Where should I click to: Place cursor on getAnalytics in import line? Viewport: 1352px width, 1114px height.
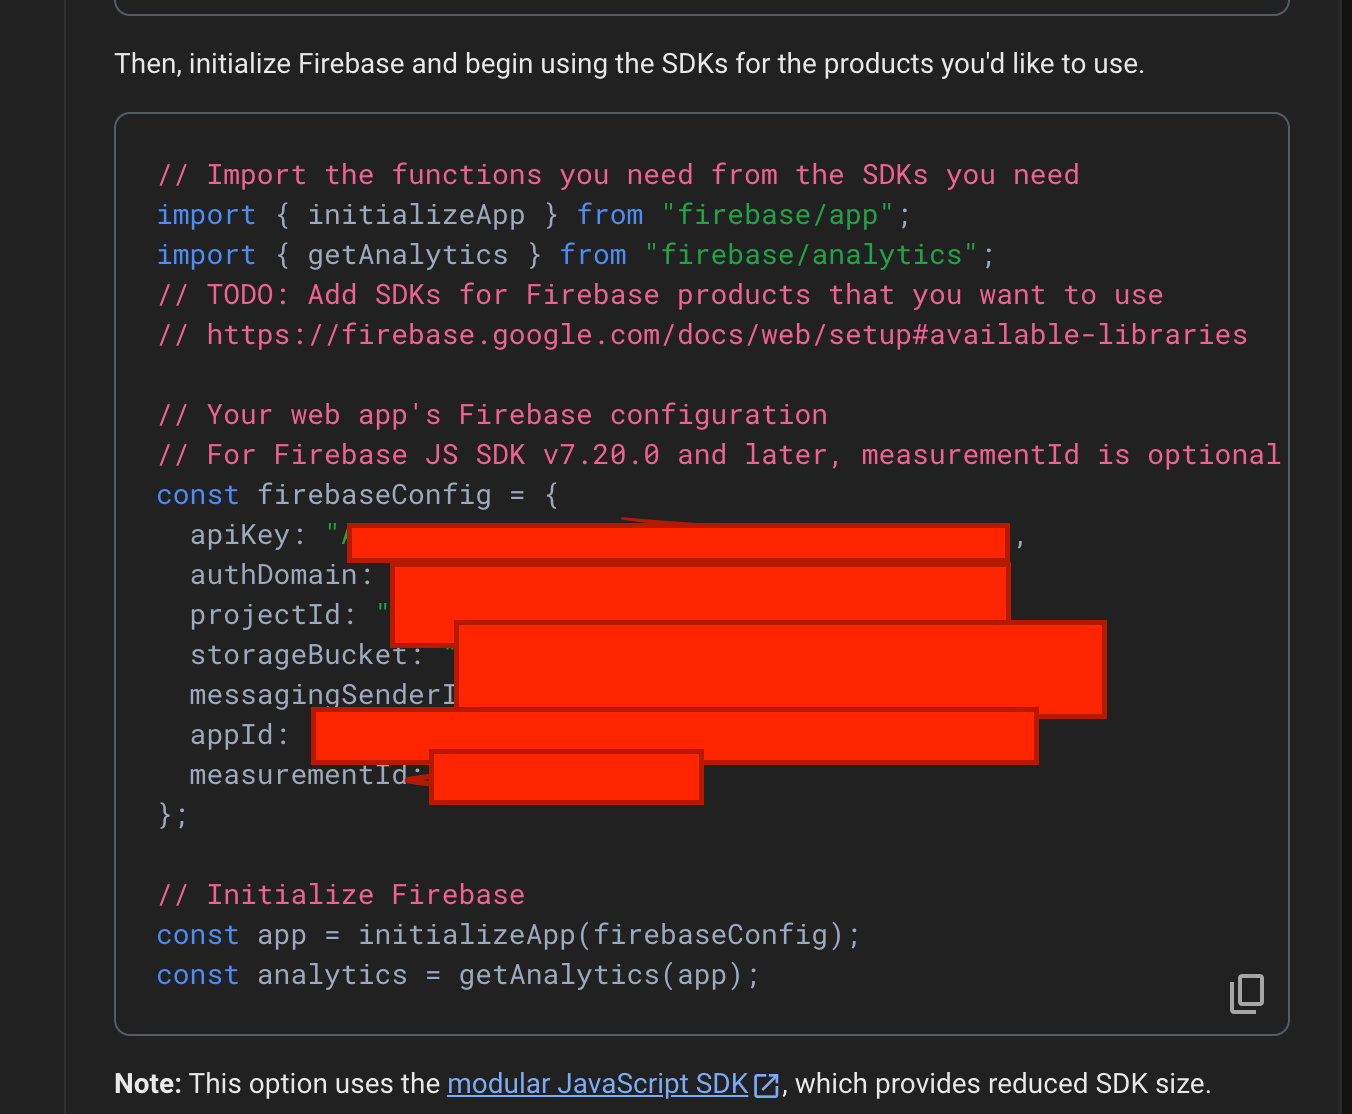(407, 255)
